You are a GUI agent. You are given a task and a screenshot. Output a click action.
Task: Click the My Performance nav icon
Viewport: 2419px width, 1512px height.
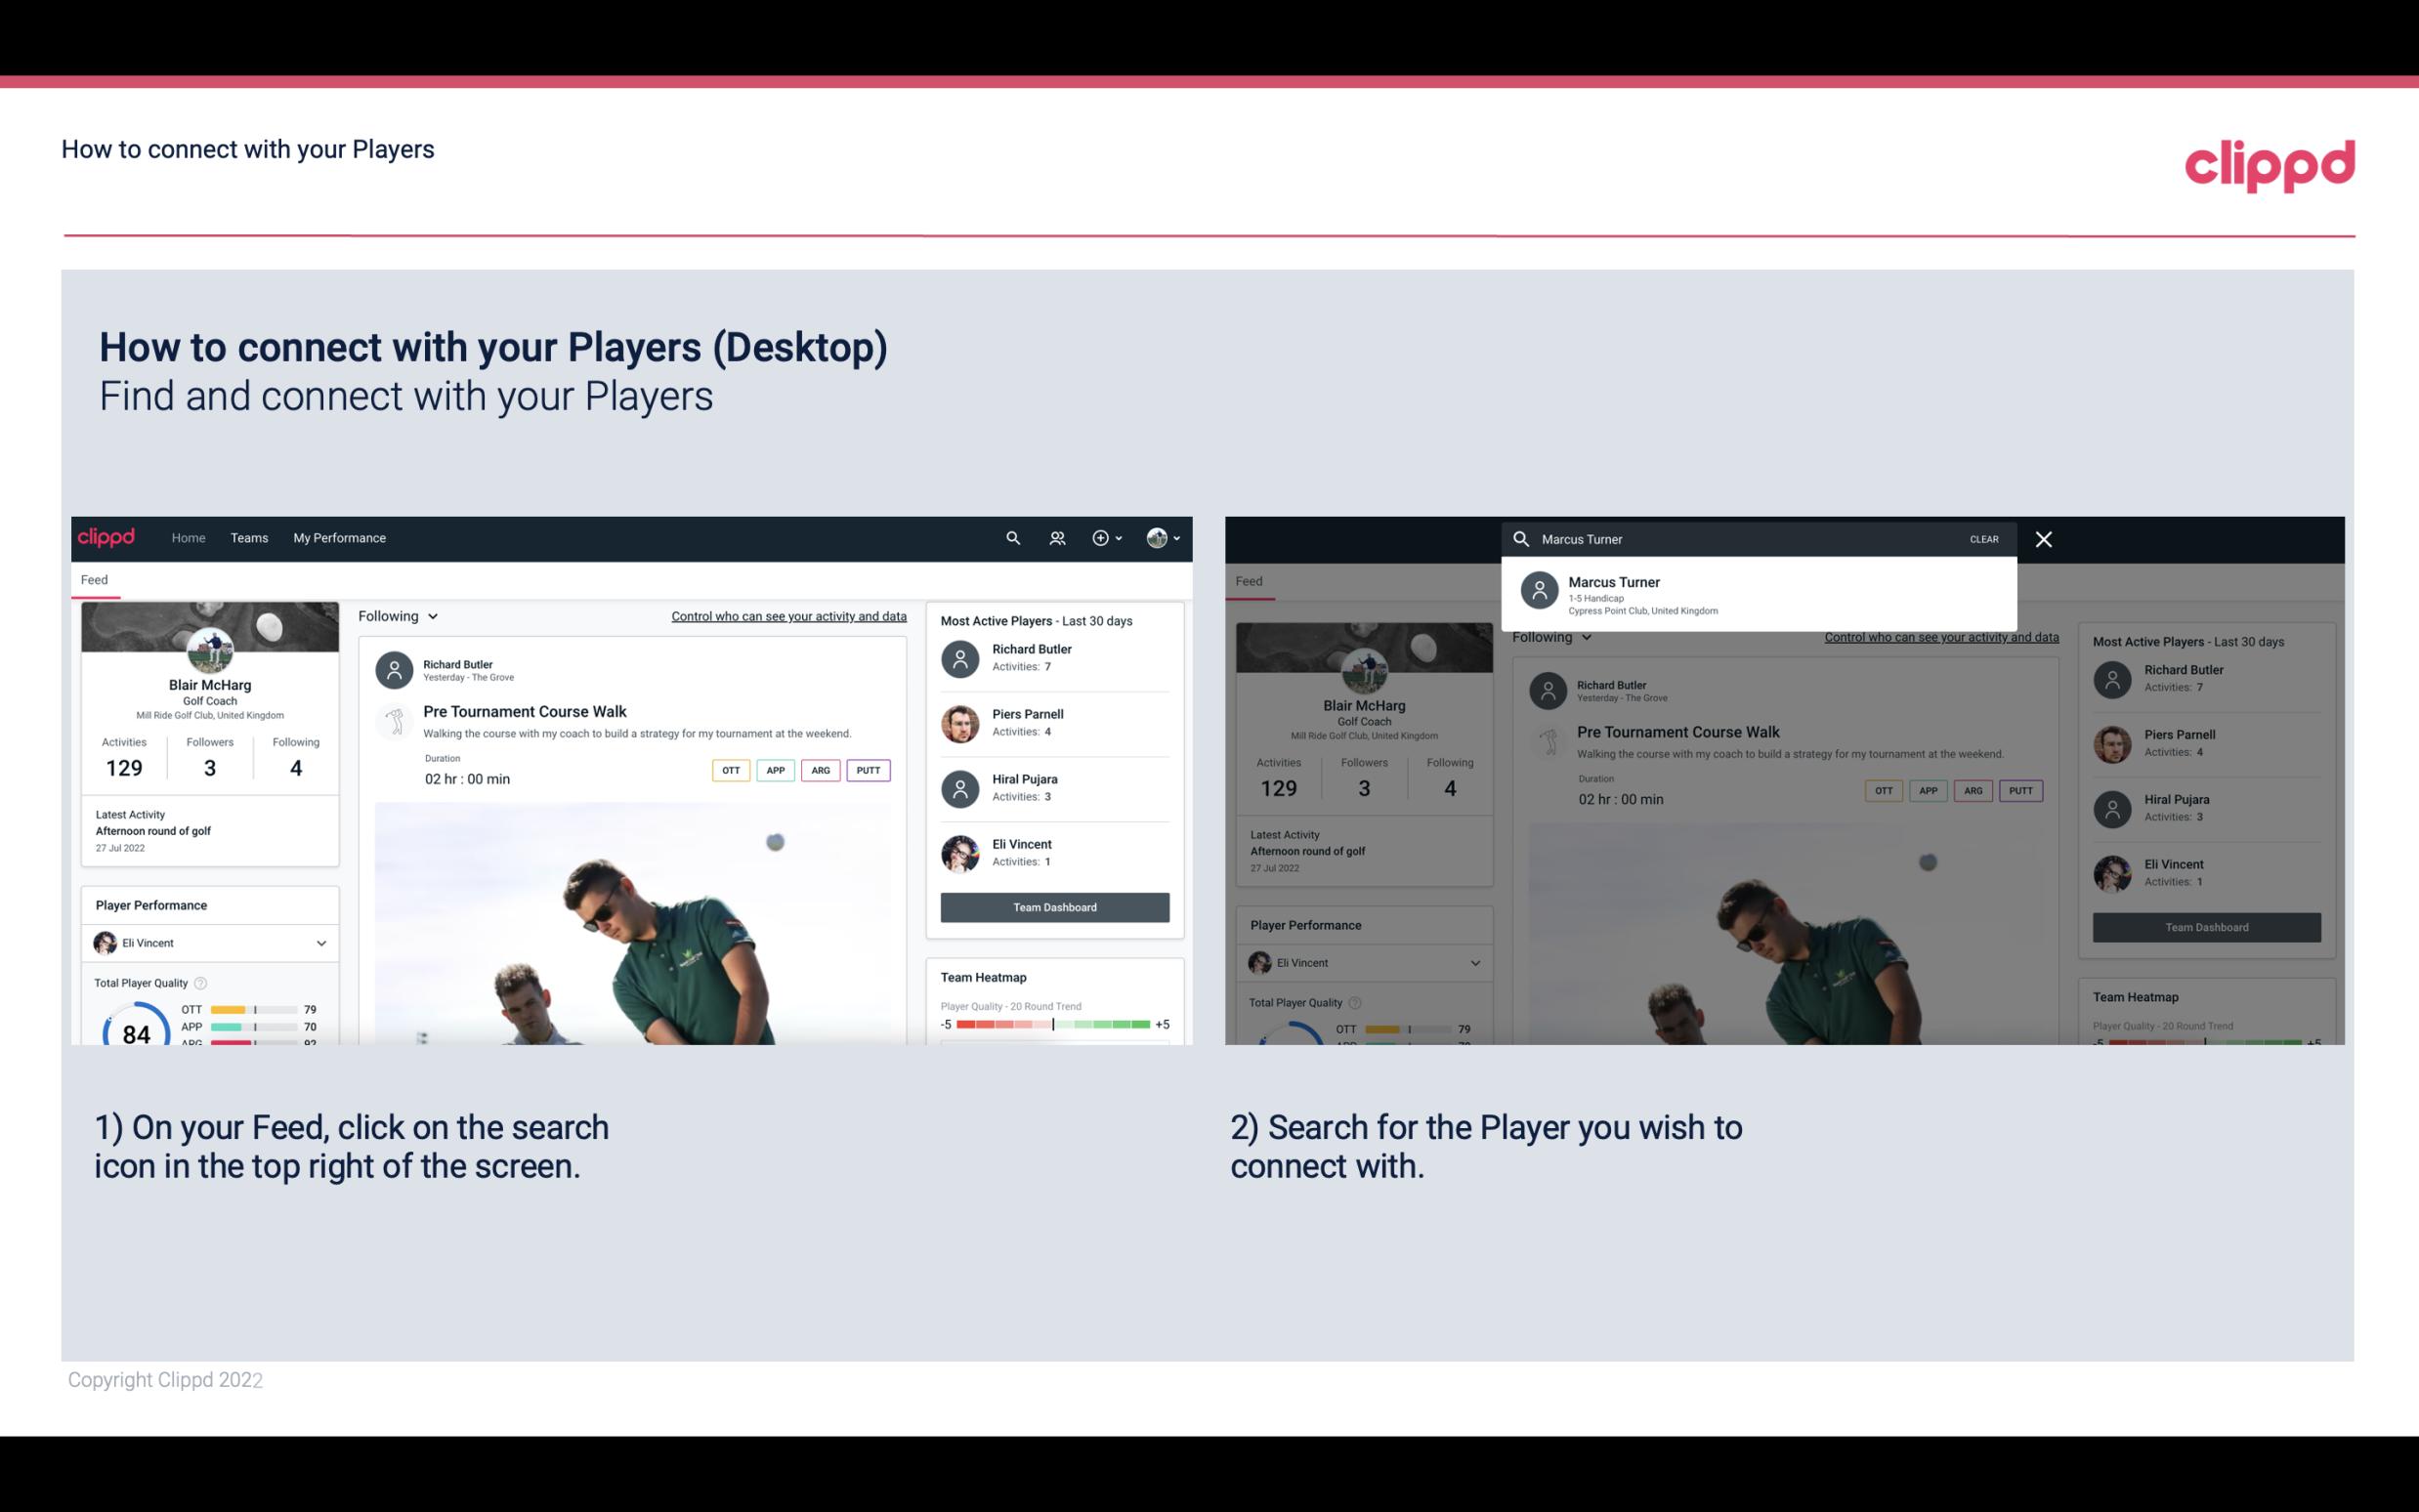coord(338,536)
